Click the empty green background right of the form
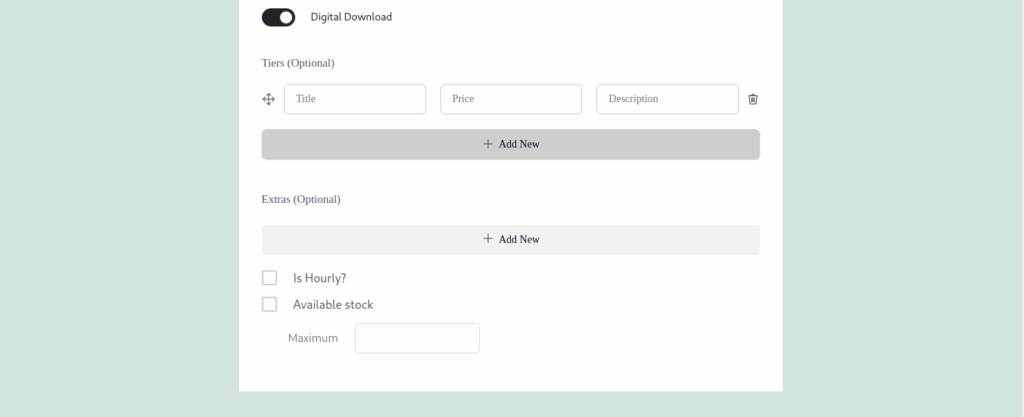The width and height of the screenshot is (1024, 417). pyautogui.click(x=900, y=200)
